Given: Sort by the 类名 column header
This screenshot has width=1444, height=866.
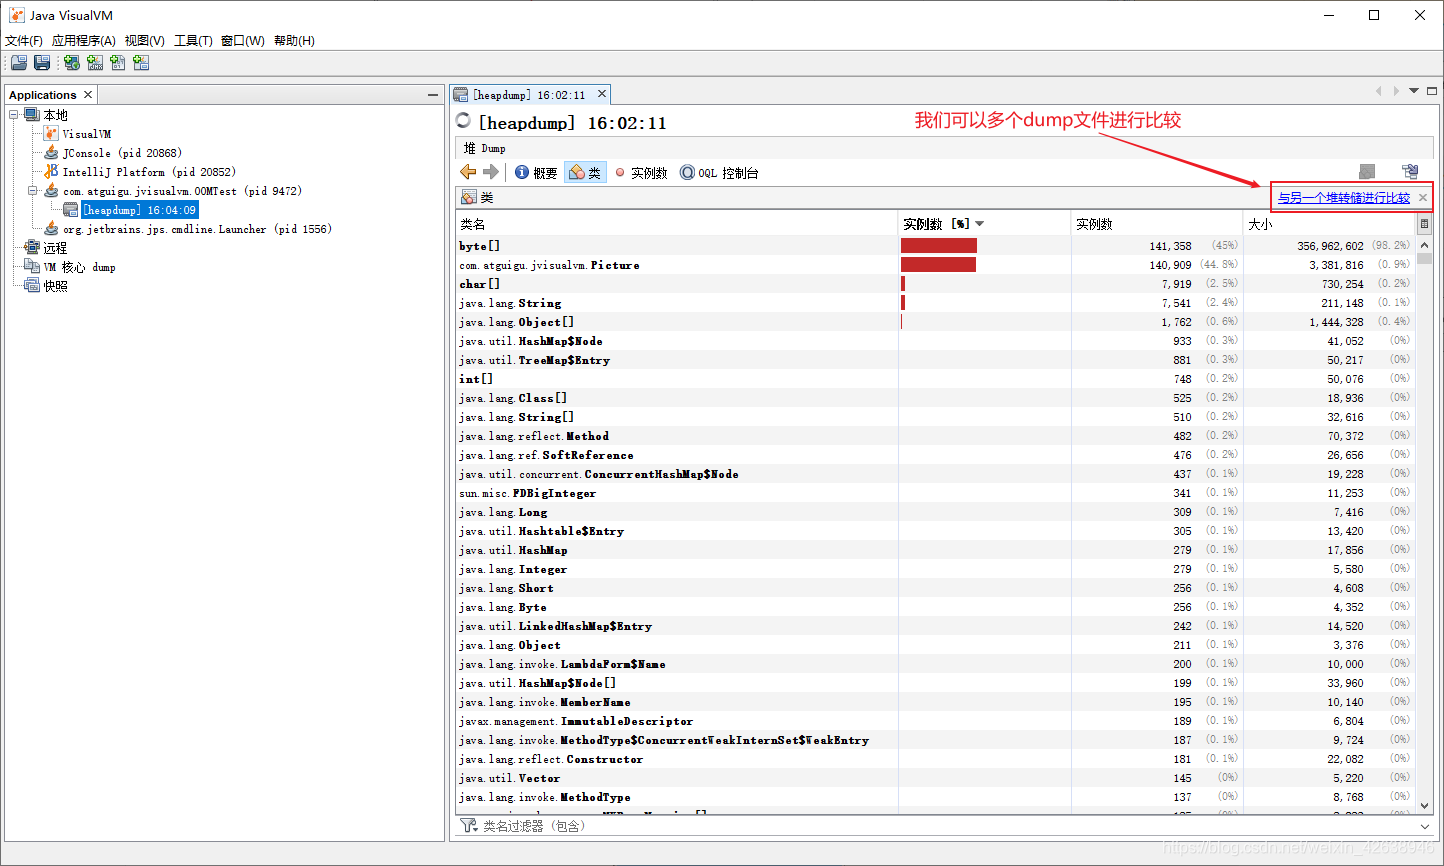Looking at the screenshot, I should pyautogui.click(x=678, y=224).
